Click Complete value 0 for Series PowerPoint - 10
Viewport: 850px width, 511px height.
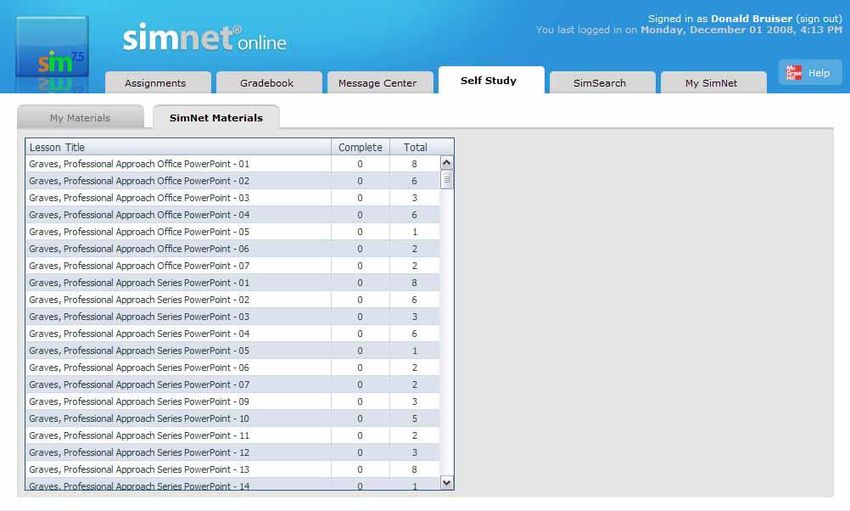click(360, 418)
